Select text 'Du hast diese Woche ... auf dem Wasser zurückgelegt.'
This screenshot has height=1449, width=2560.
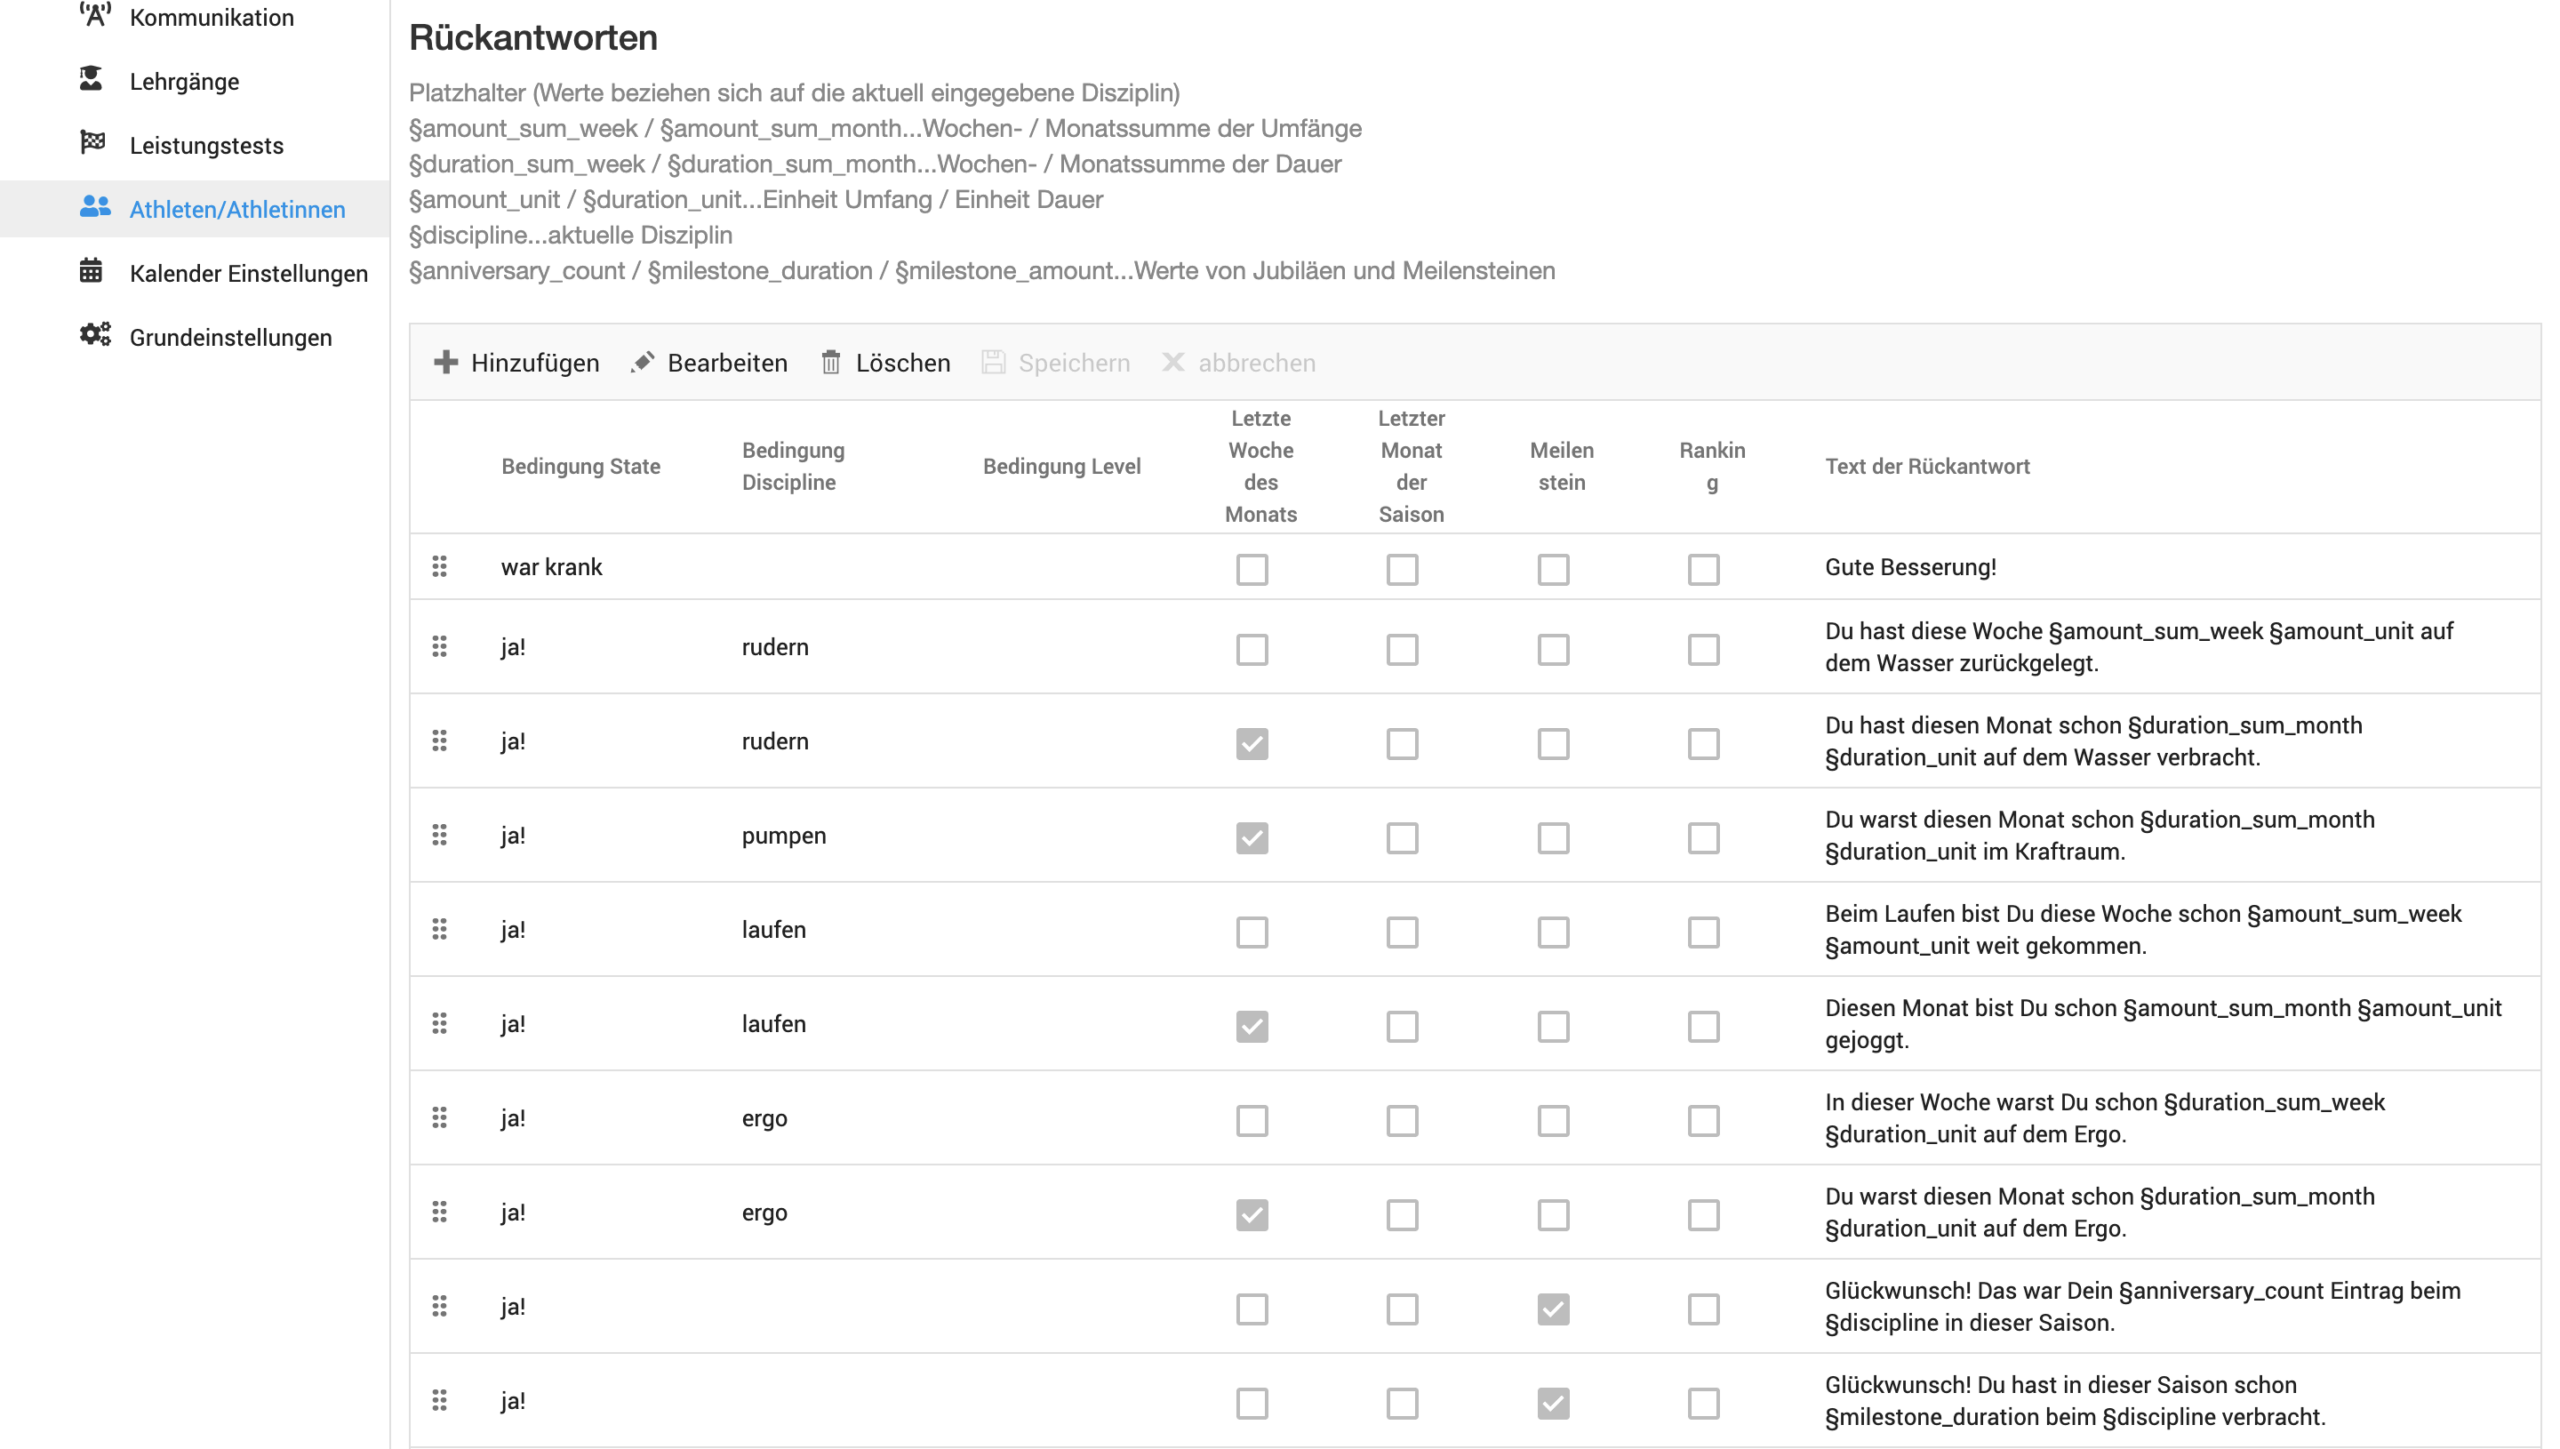pos(2138,647)
